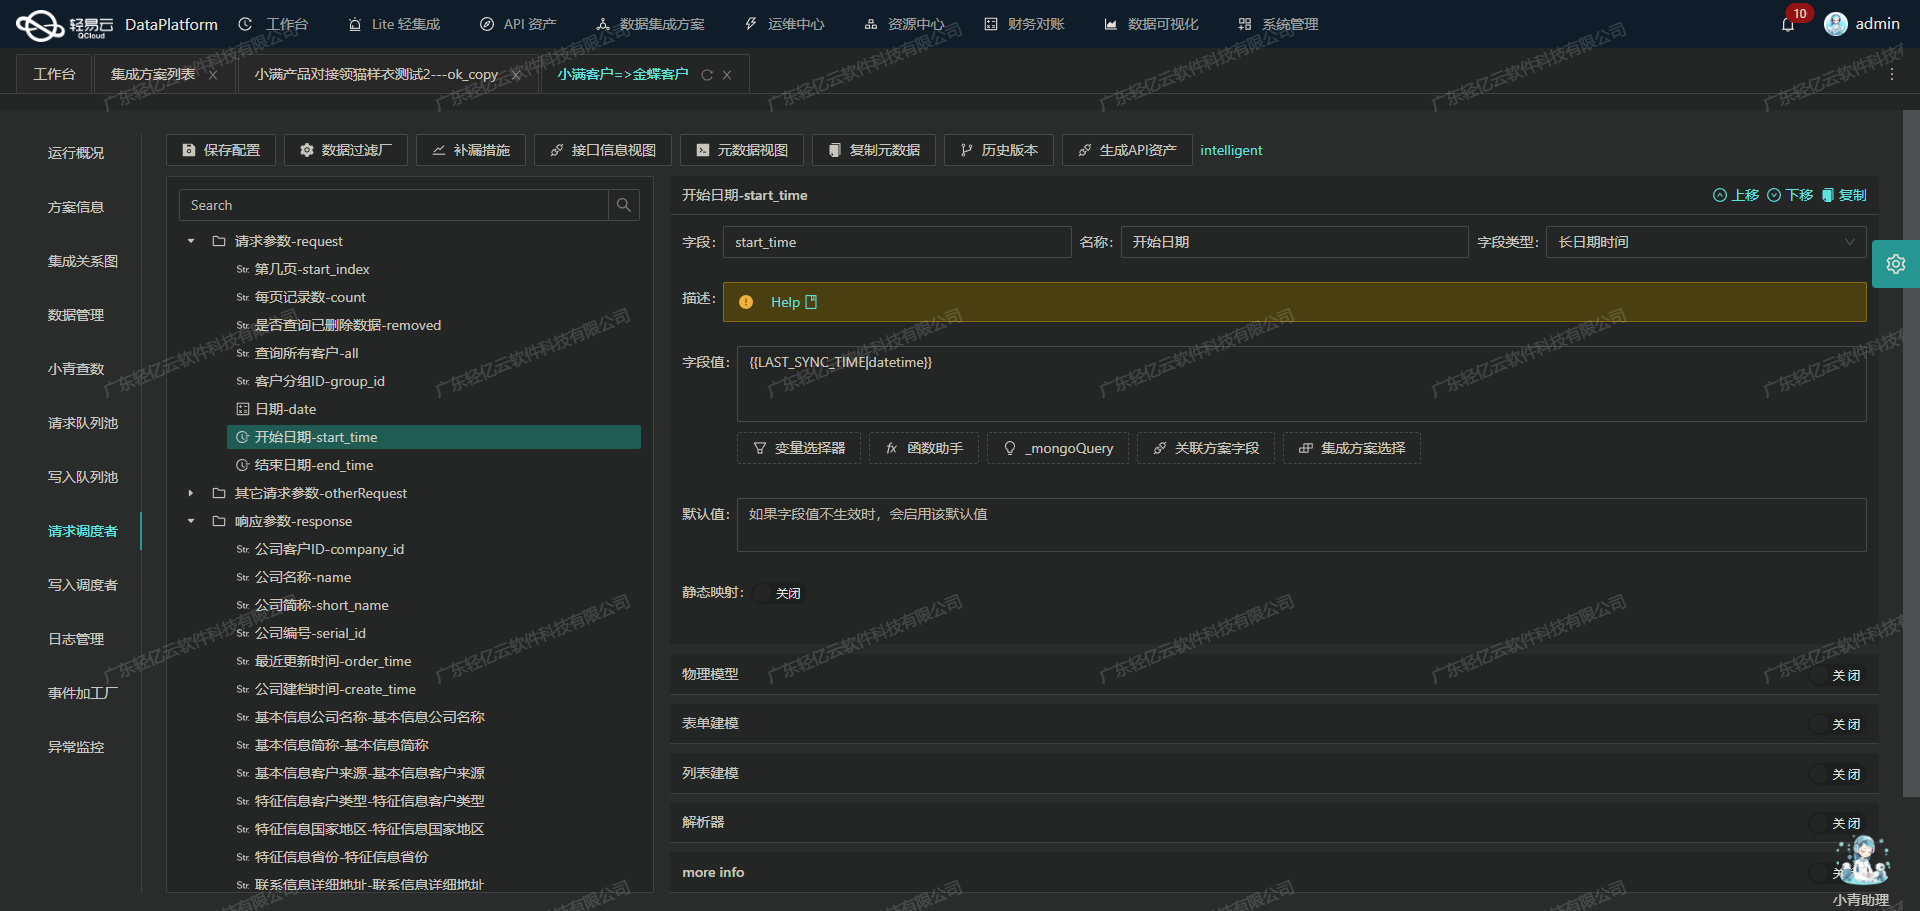Click the warning icon in the description bar
The height and width of the screenshot is (911, 1920).
point(746,302)
